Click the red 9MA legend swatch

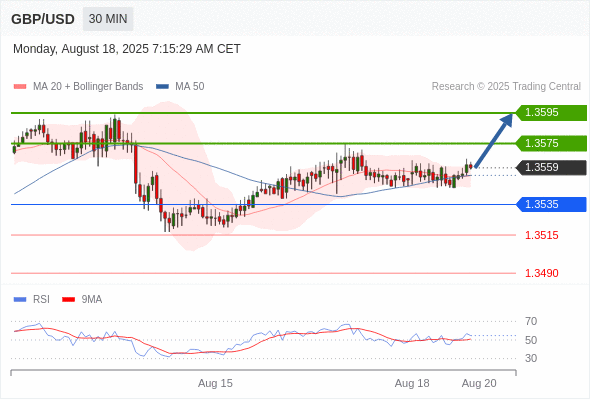pos(68,300)
